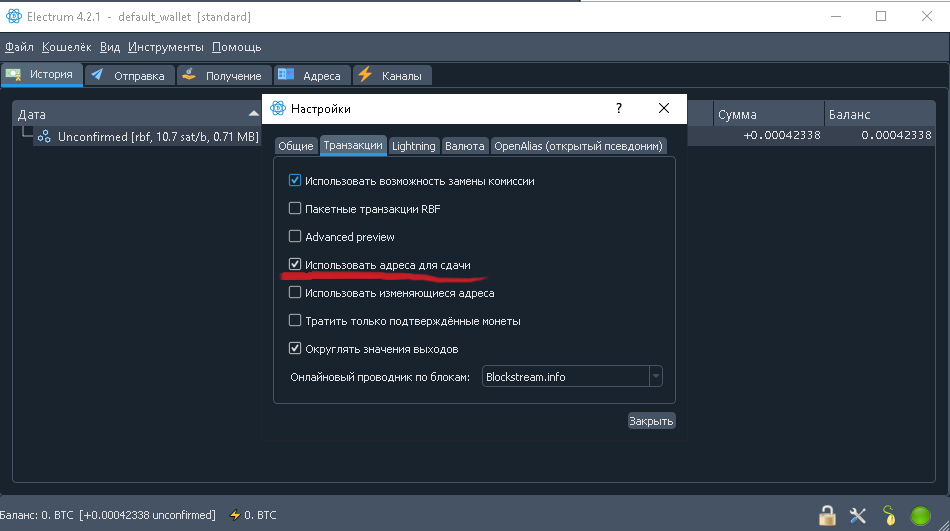Screen dimensions: 950x531
Task: Enable 'Использовать изменяющиеся адреса' checkbox
Action: tap(294, 292)
